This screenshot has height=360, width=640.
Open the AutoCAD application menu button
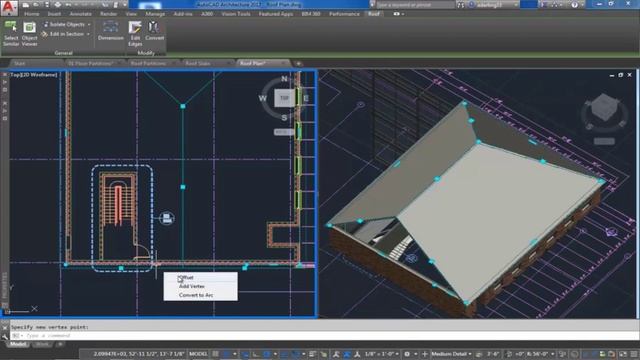tap(9, 8)
